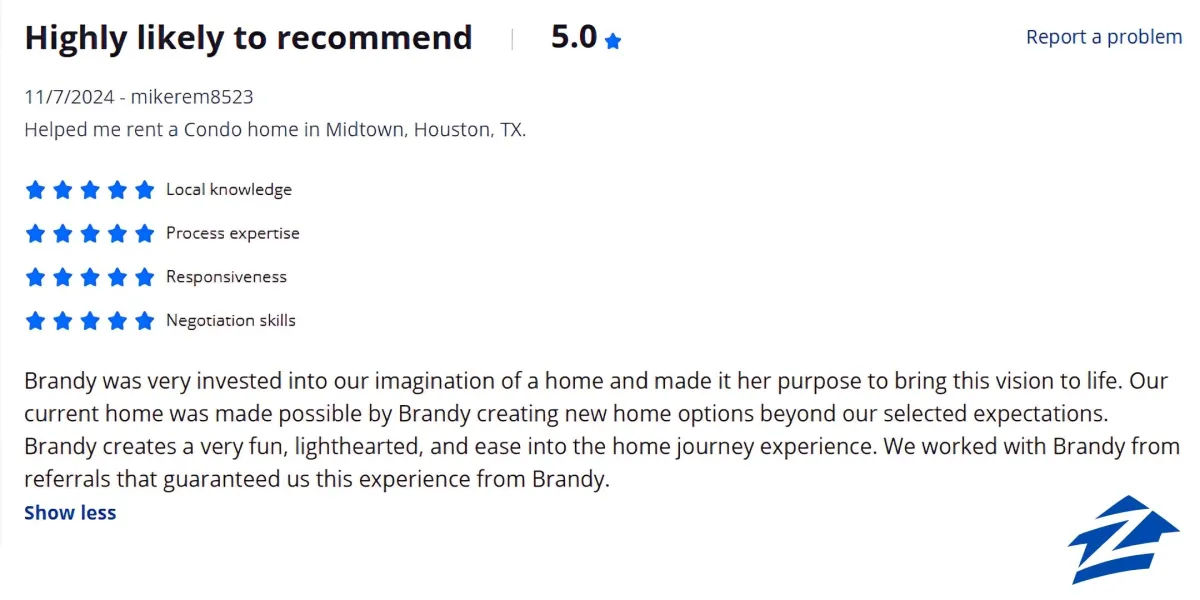Click first star of Local knowledge rating

pos(35,190)
